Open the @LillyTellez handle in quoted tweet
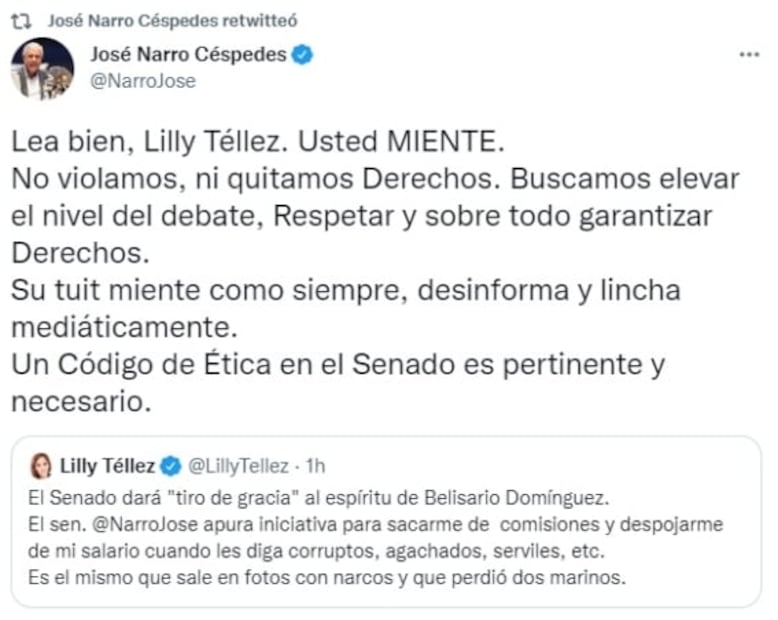Viewport: 778px width, 620px height. pos(238,466)
